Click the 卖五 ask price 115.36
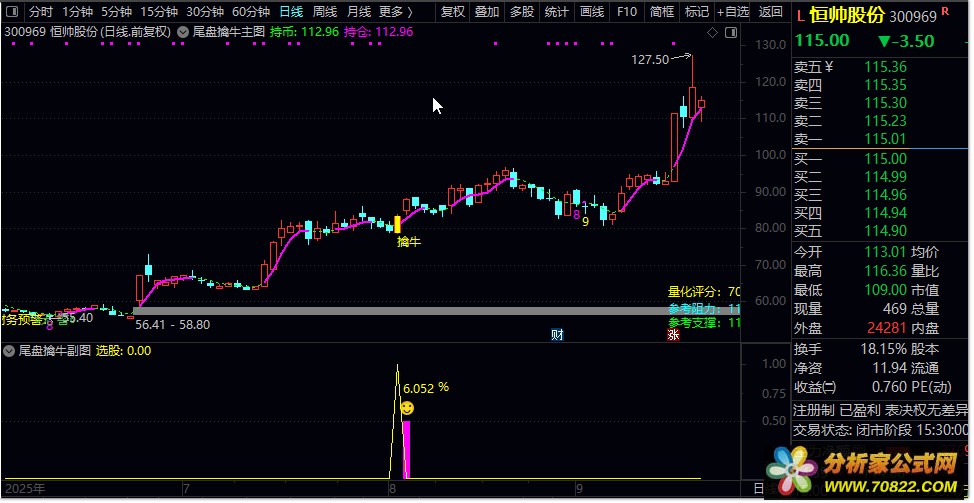 pos(886,67)
